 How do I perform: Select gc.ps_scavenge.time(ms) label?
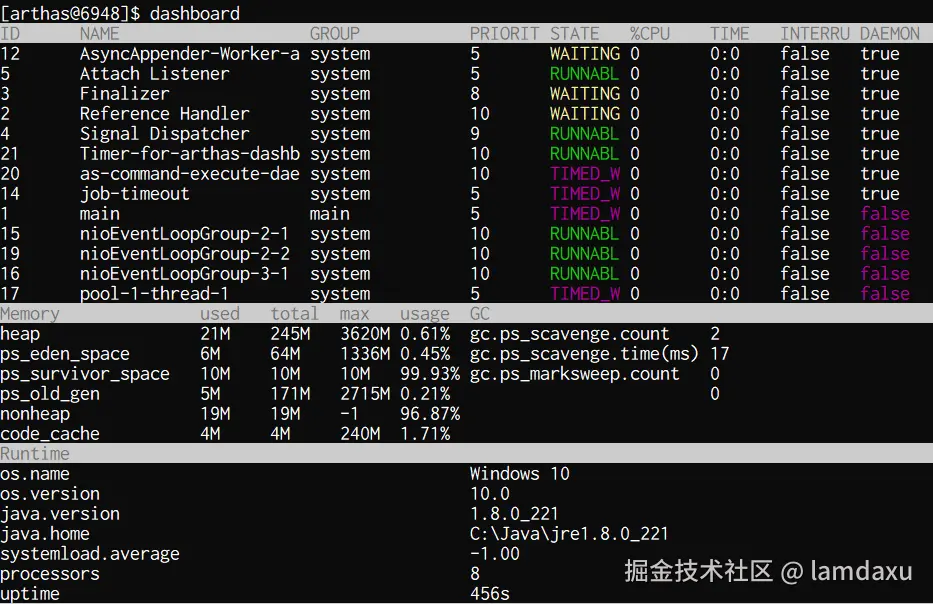pyautogui.click(x=584, y=354)
